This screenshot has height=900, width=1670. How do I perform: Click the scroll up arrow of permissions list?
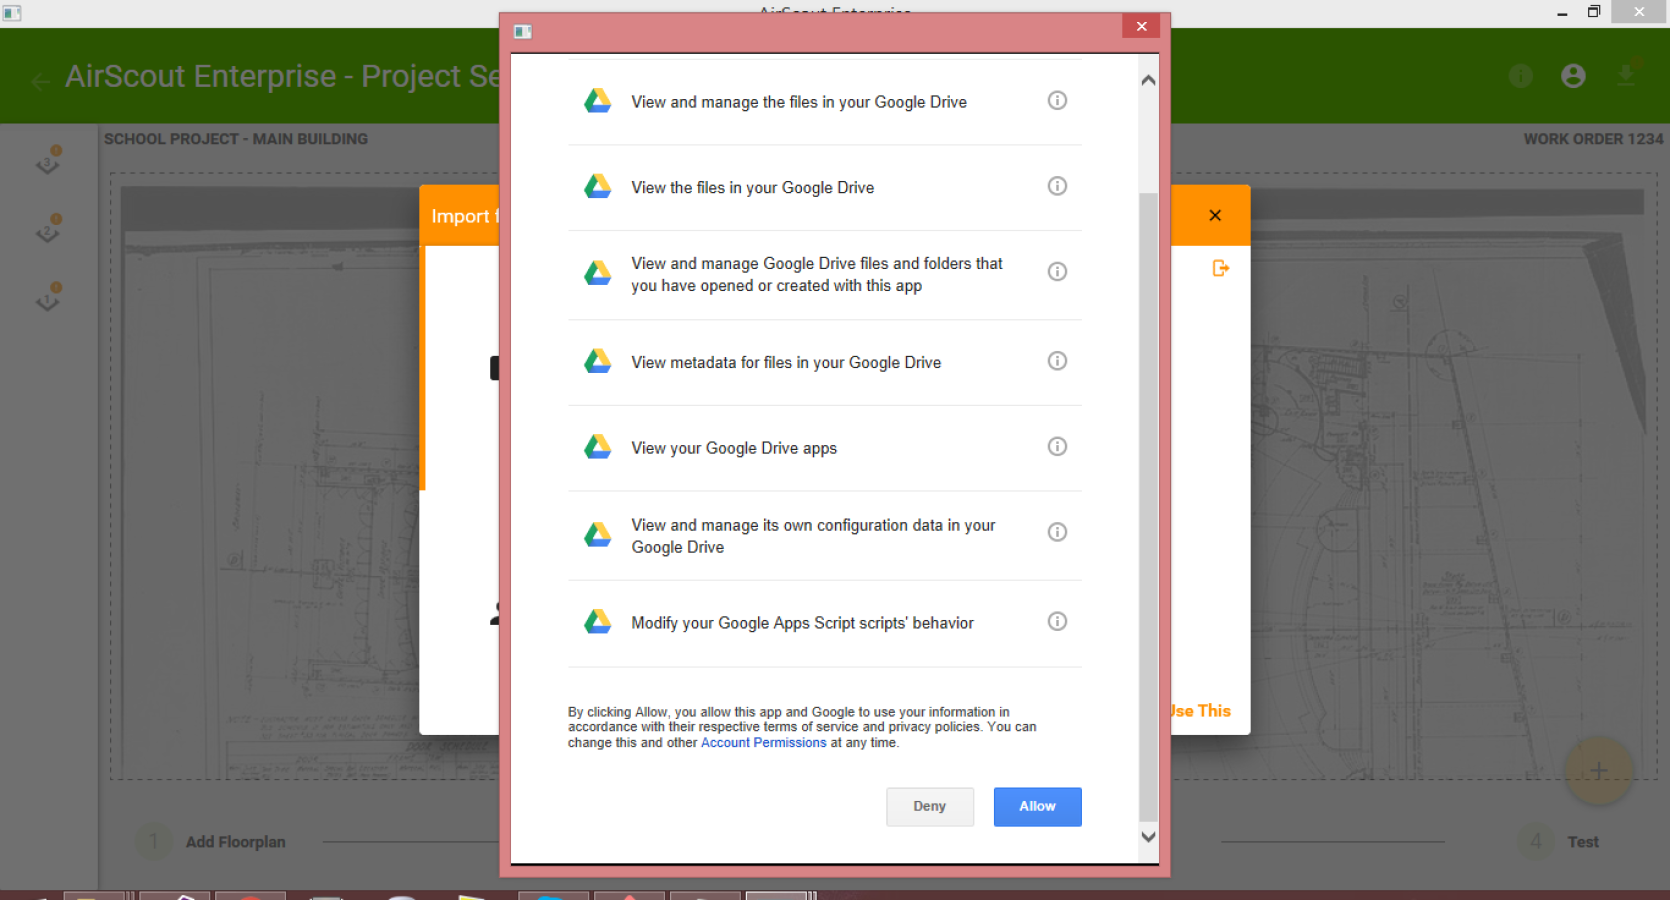pos(1148,80)
